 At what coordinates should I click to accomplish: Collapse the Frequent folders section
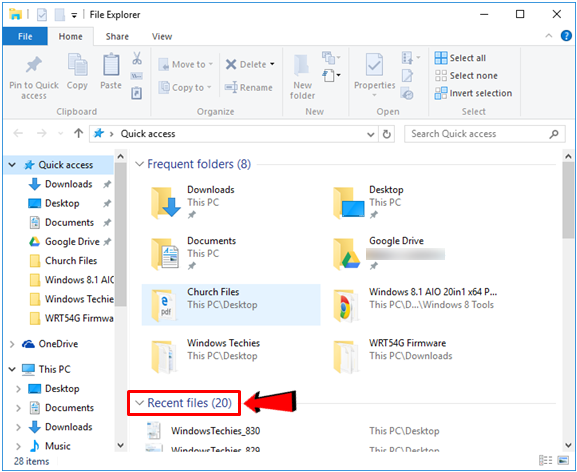tap(139, 164)
